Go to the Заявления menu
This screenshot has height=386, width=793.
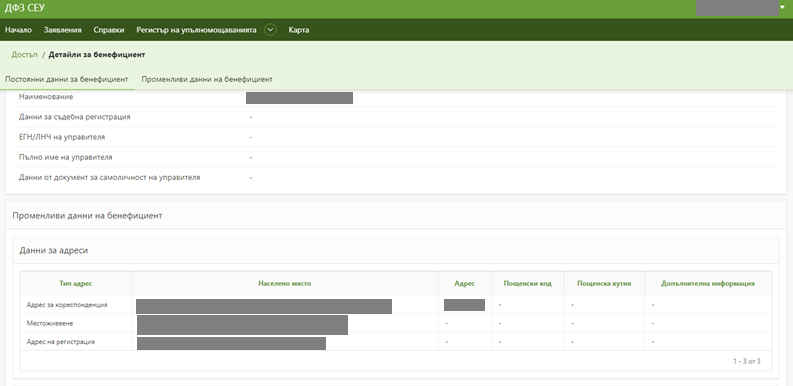[x=63, y=30]
